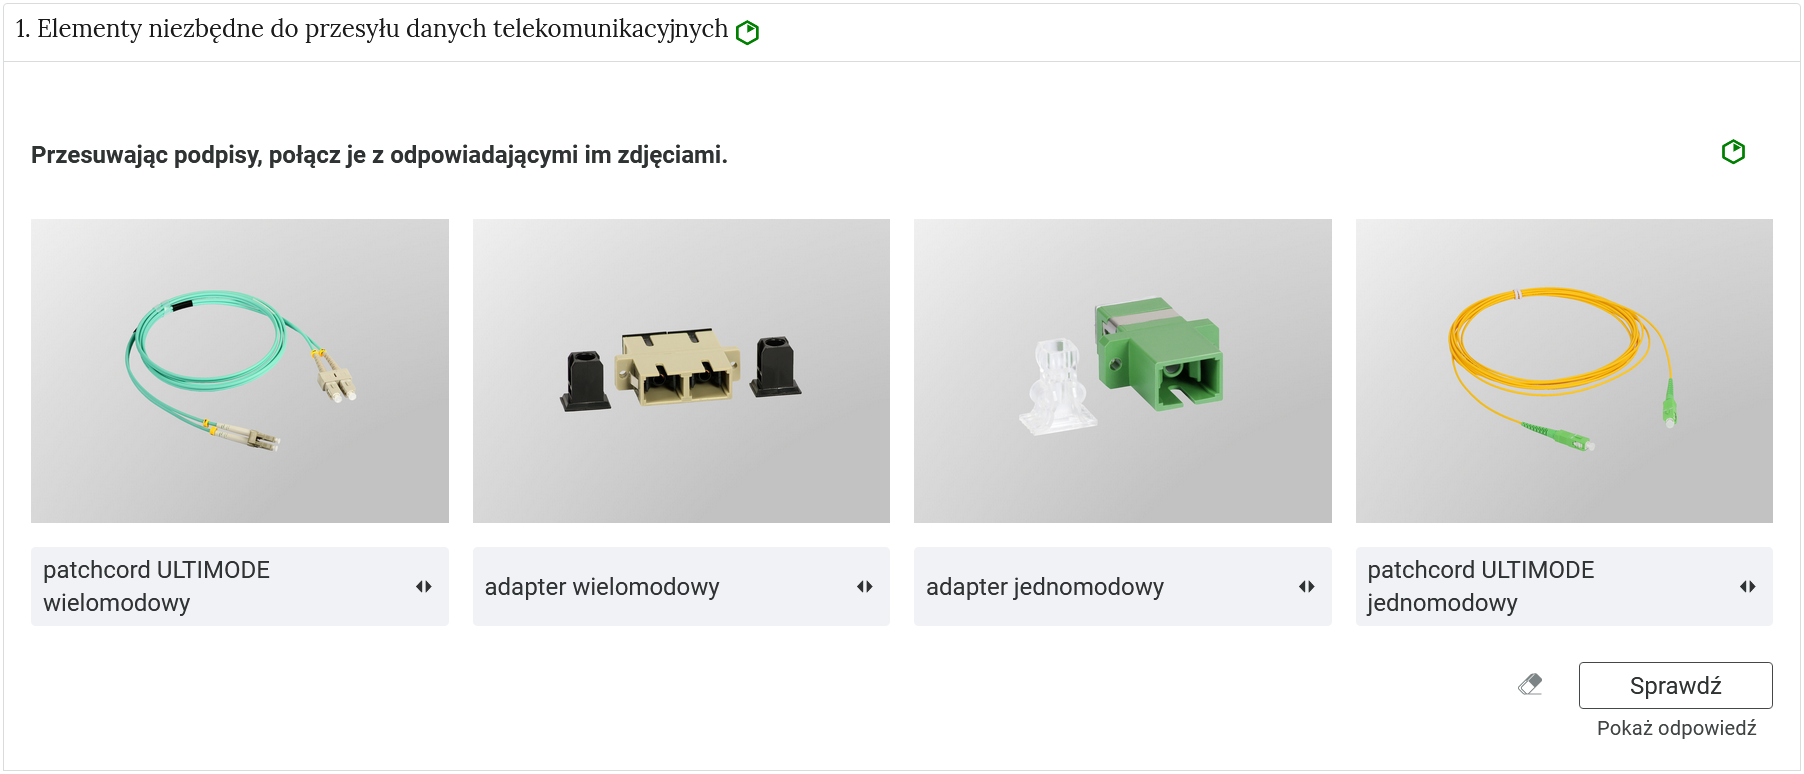Click the instruction text Przesuwając podpisy
The image size is (1804, 774).
pos(379,155)
